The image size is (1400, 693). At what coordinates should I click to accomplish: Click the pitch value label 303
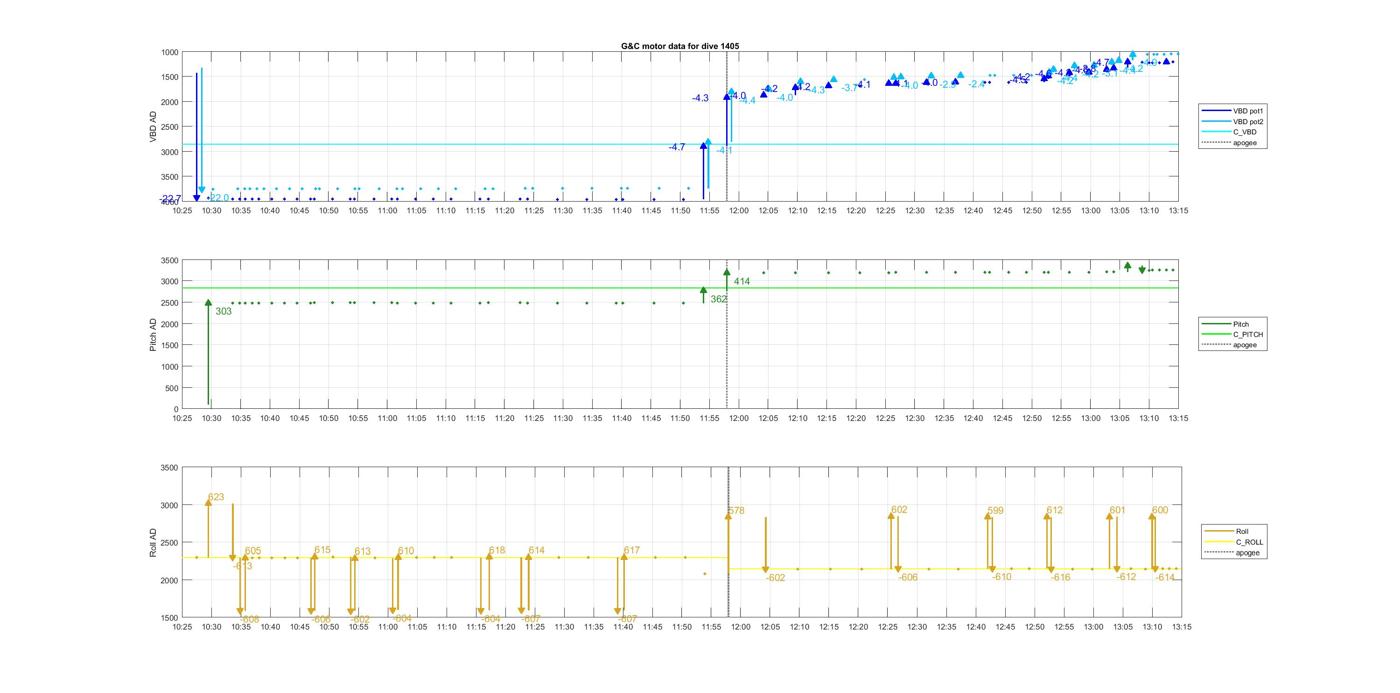223,312
